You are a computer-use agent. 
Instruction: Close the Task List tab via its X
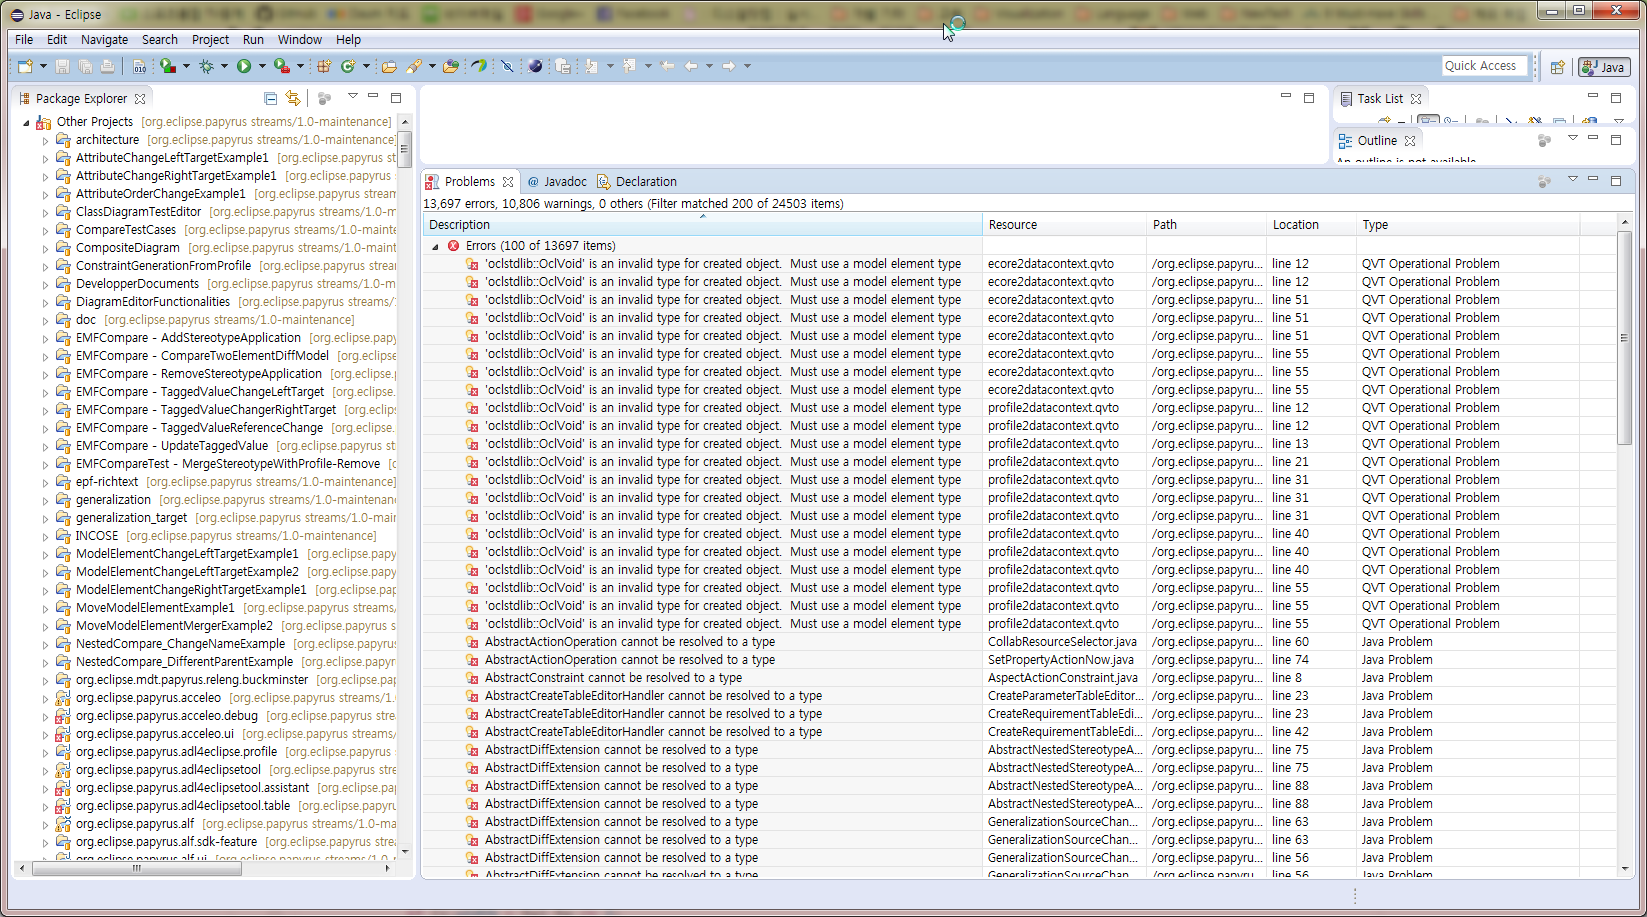click(x=1416, y=99)
